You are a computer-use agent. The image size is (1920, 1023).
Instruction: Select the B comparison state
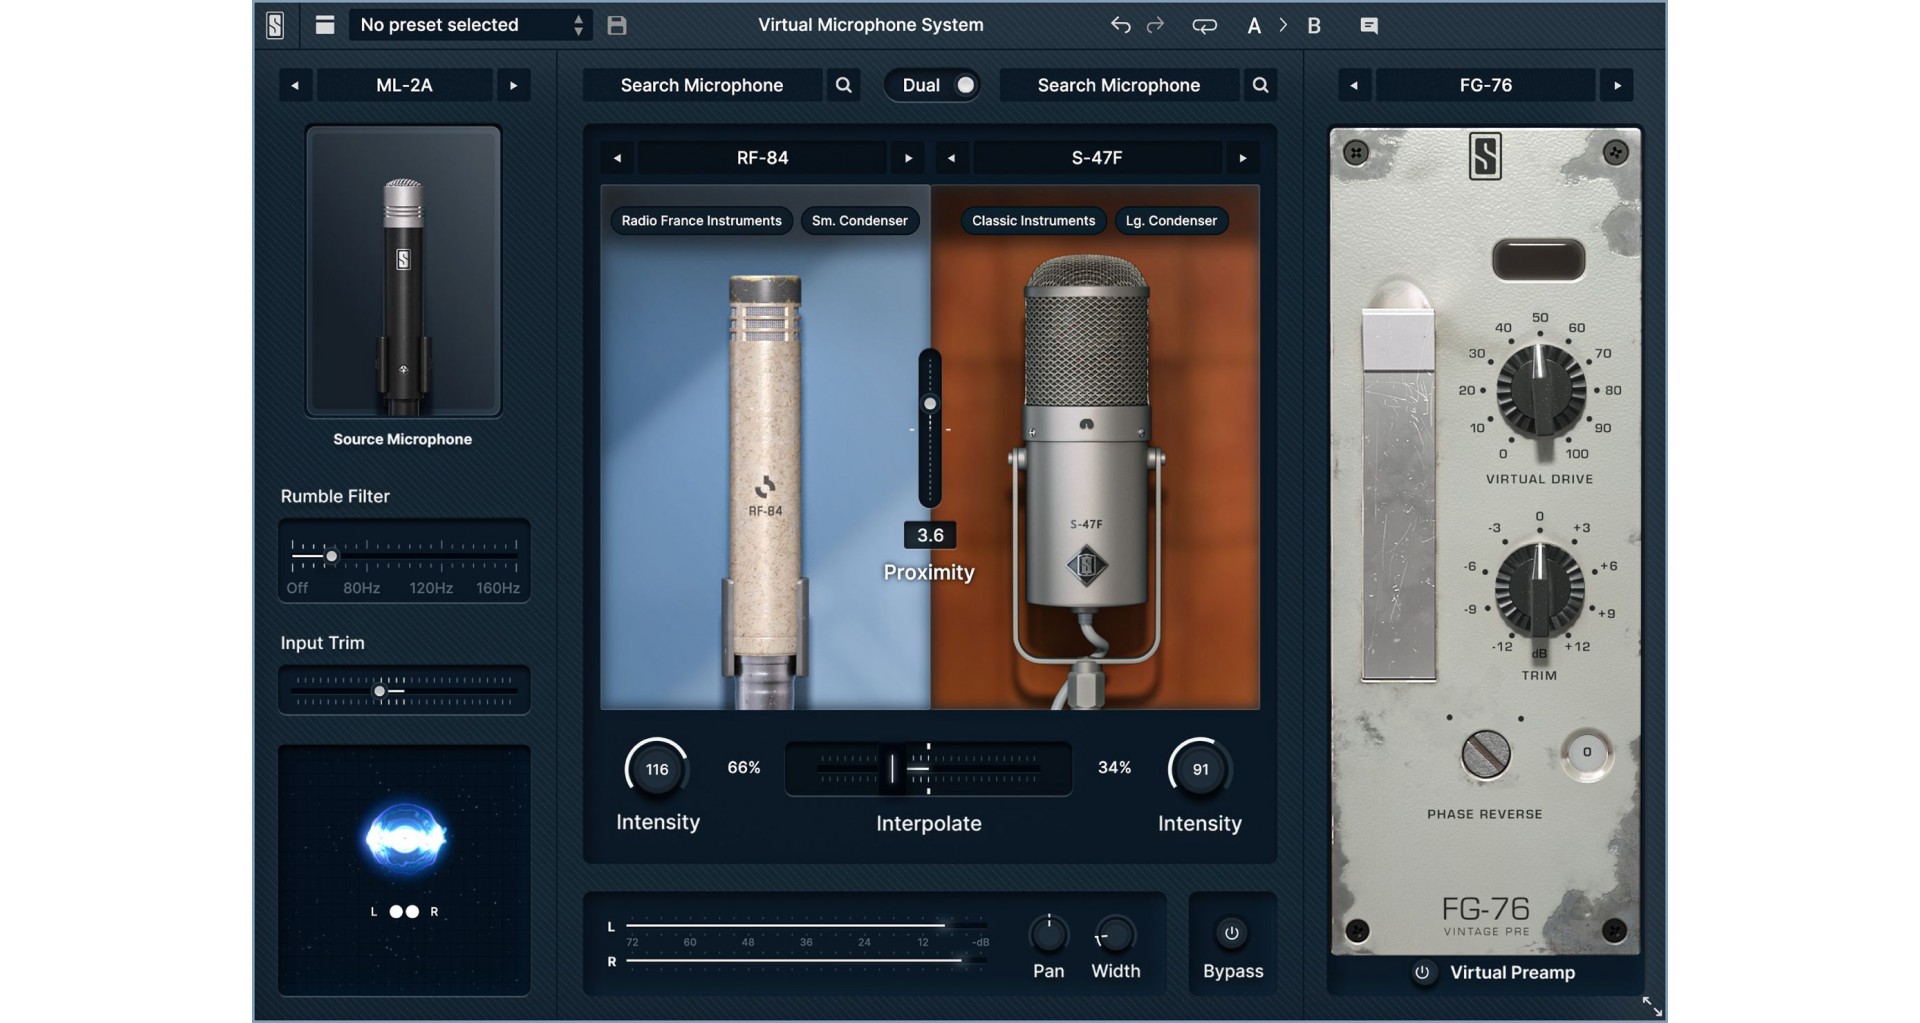1314,26
